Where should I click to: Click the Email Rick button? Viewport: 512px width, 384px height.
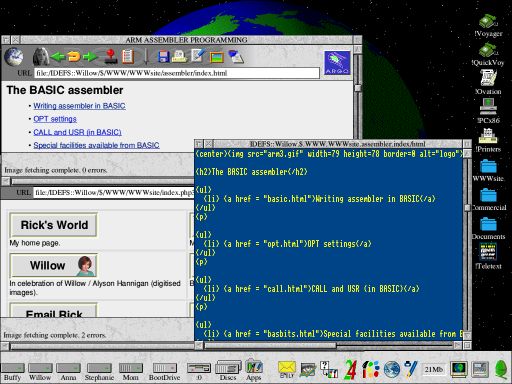pos(54,310)
